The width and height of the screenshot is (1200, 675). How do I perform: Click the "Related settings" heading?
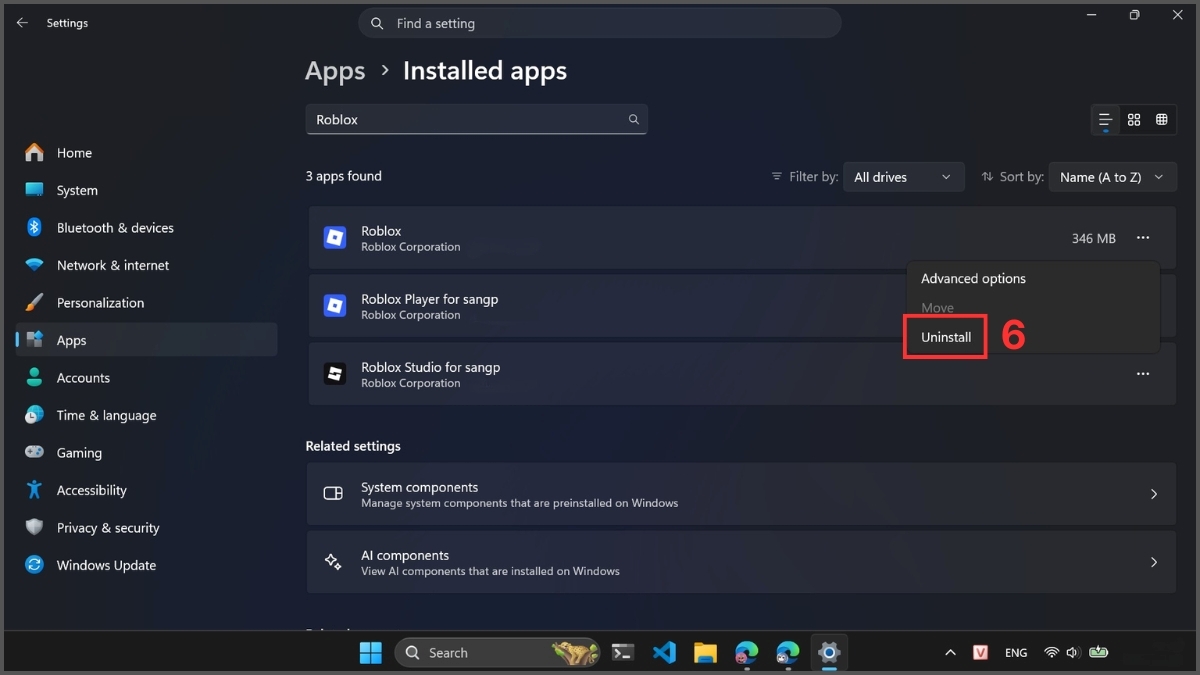(353, 446)
